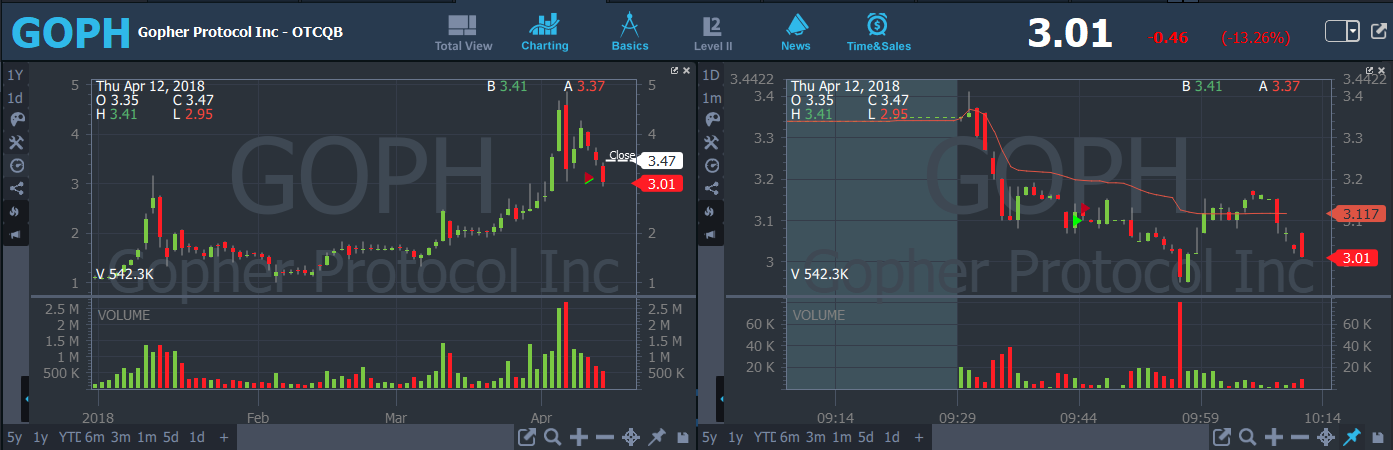Screen dimensions: 1393x450
Task: Select the 1d tab under right chart
Action: click(892, 437)
